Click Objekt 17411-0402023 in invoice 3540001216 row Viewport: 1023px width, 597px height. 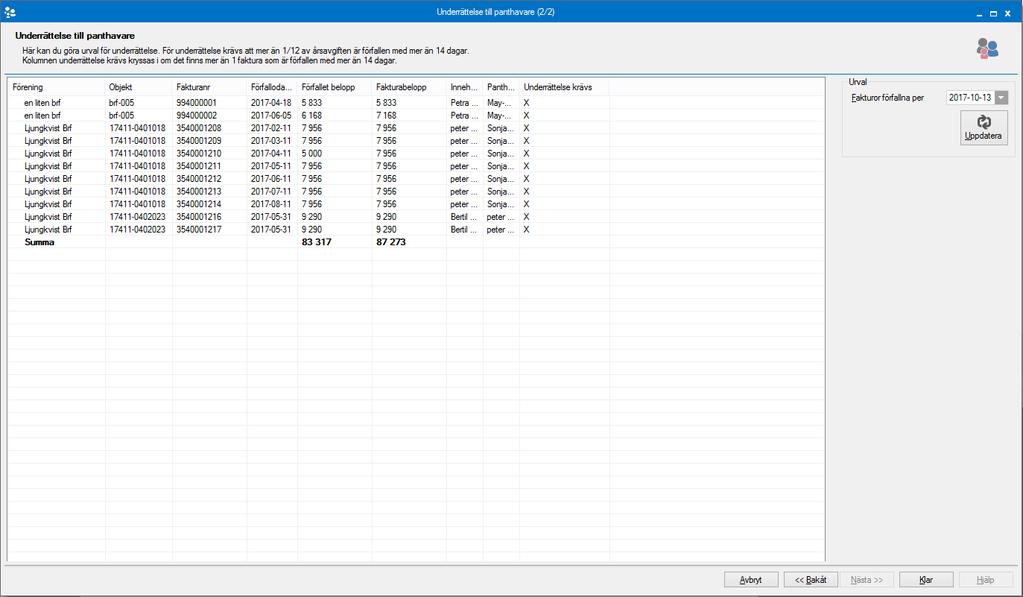(137, 217)
